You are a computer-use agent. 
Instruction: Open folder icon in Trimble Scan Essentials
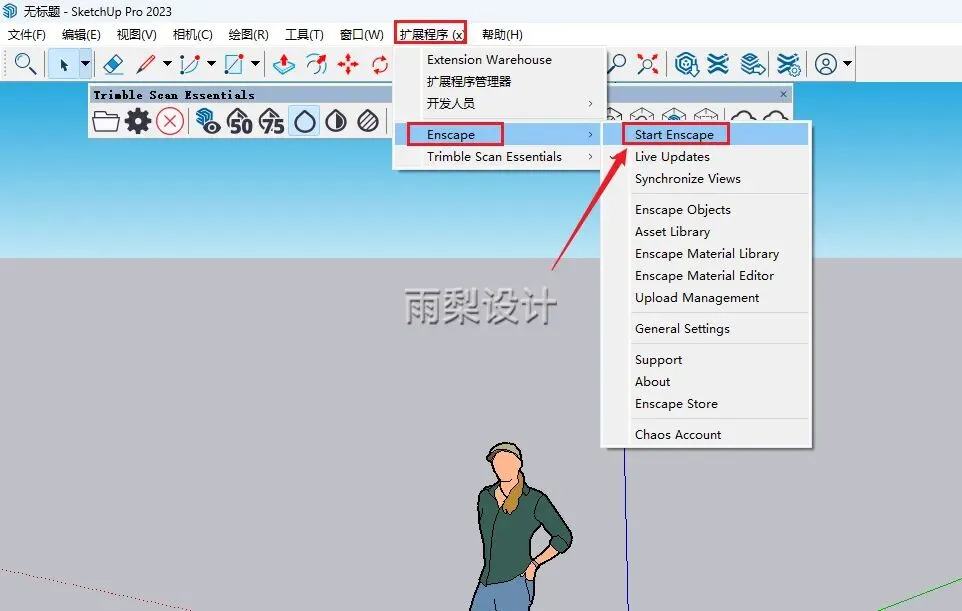point(106,121)
